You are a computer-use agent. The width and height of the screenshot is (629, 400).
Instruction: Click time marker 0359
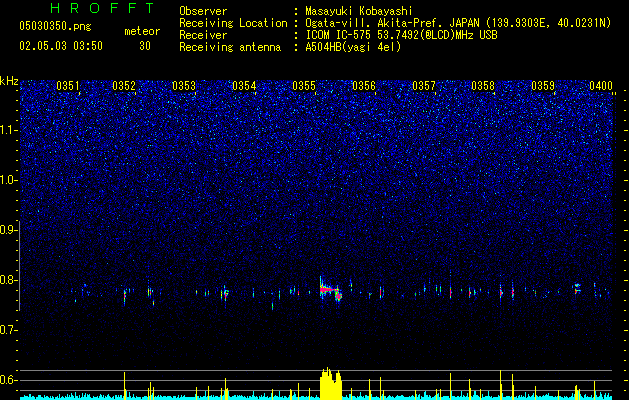pyautogui.click(x=543, y=86)
